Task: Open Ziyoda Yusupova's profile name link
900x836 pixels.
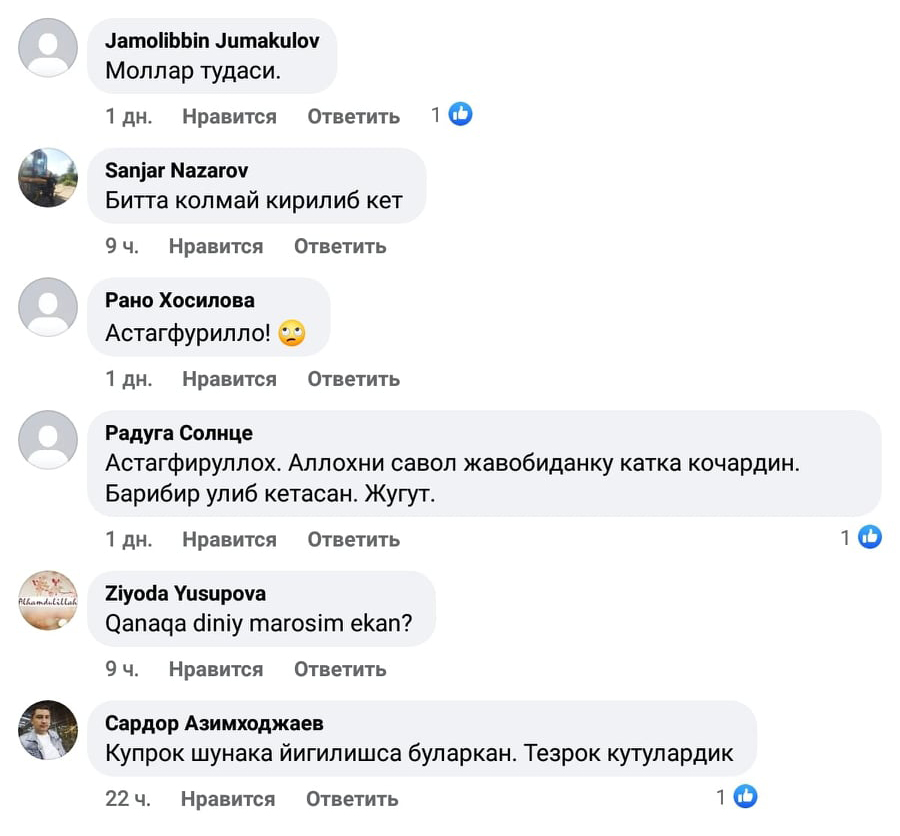Action: [185, 594]
